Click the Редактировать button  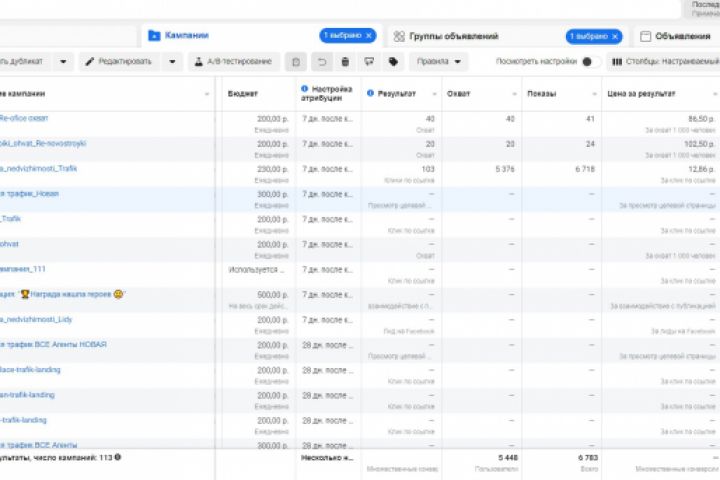(x=119, y=62)
